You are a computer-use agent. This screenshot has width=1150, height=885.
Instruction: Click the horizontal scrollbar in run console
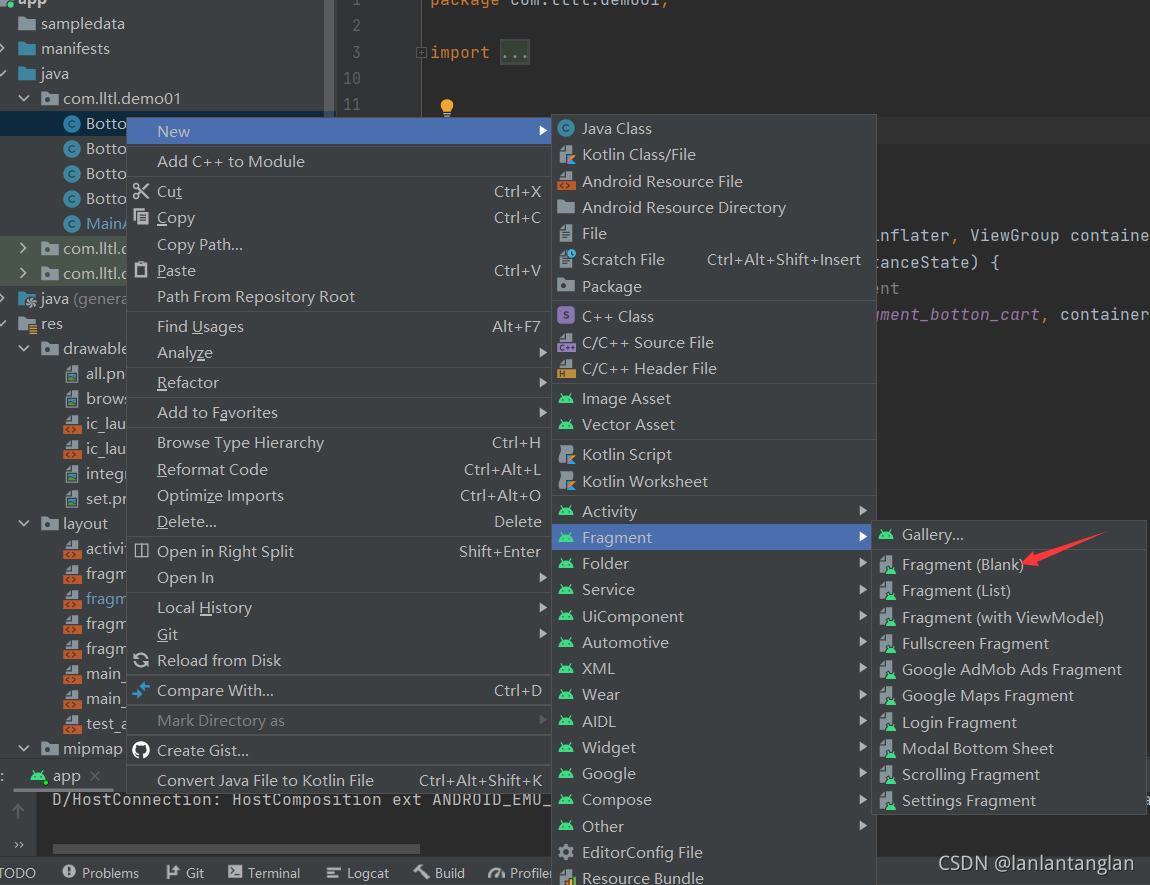pyautogui.click(x=236, y=849)
